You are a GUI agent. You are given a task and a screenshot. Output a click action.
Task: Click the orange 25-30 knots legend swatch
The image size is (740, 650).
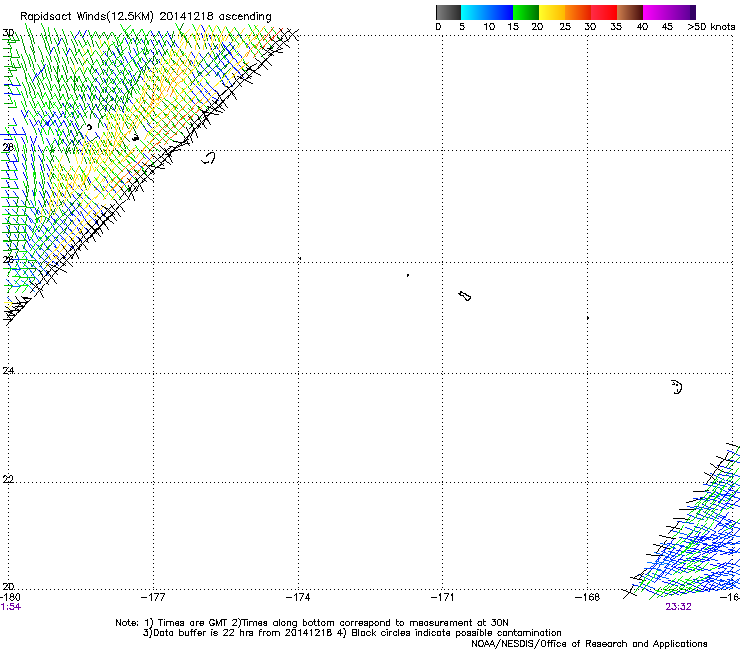578,12
